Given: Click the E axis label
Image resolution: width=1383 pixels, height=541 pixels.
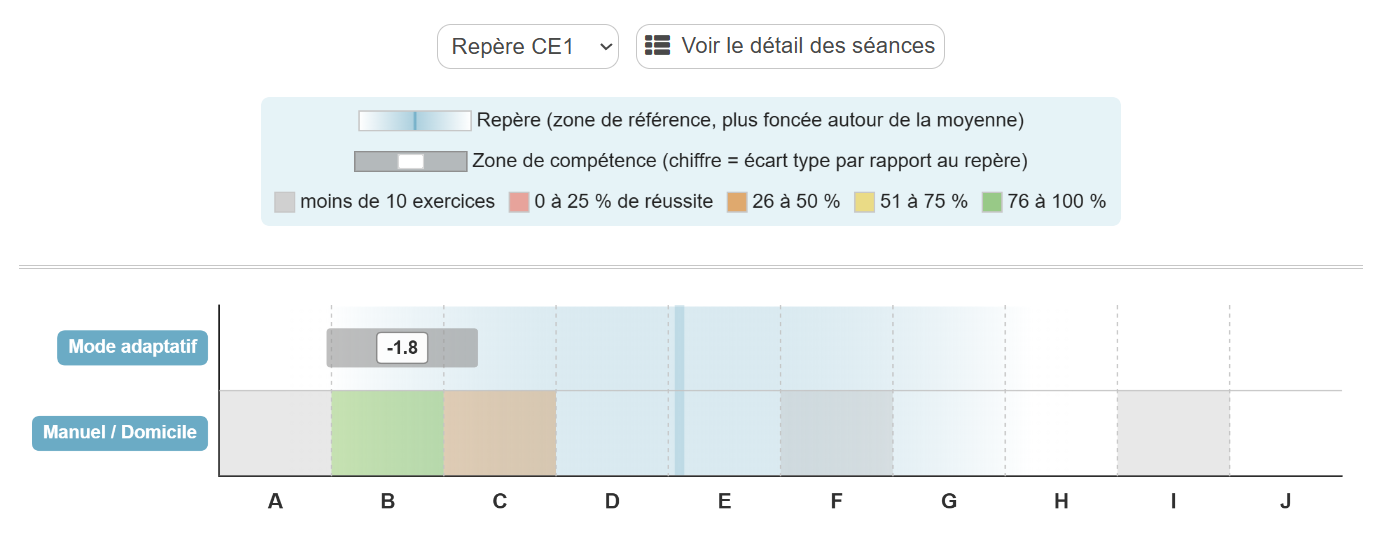Looking at the screenshot, I should click(x=724, y=501).
